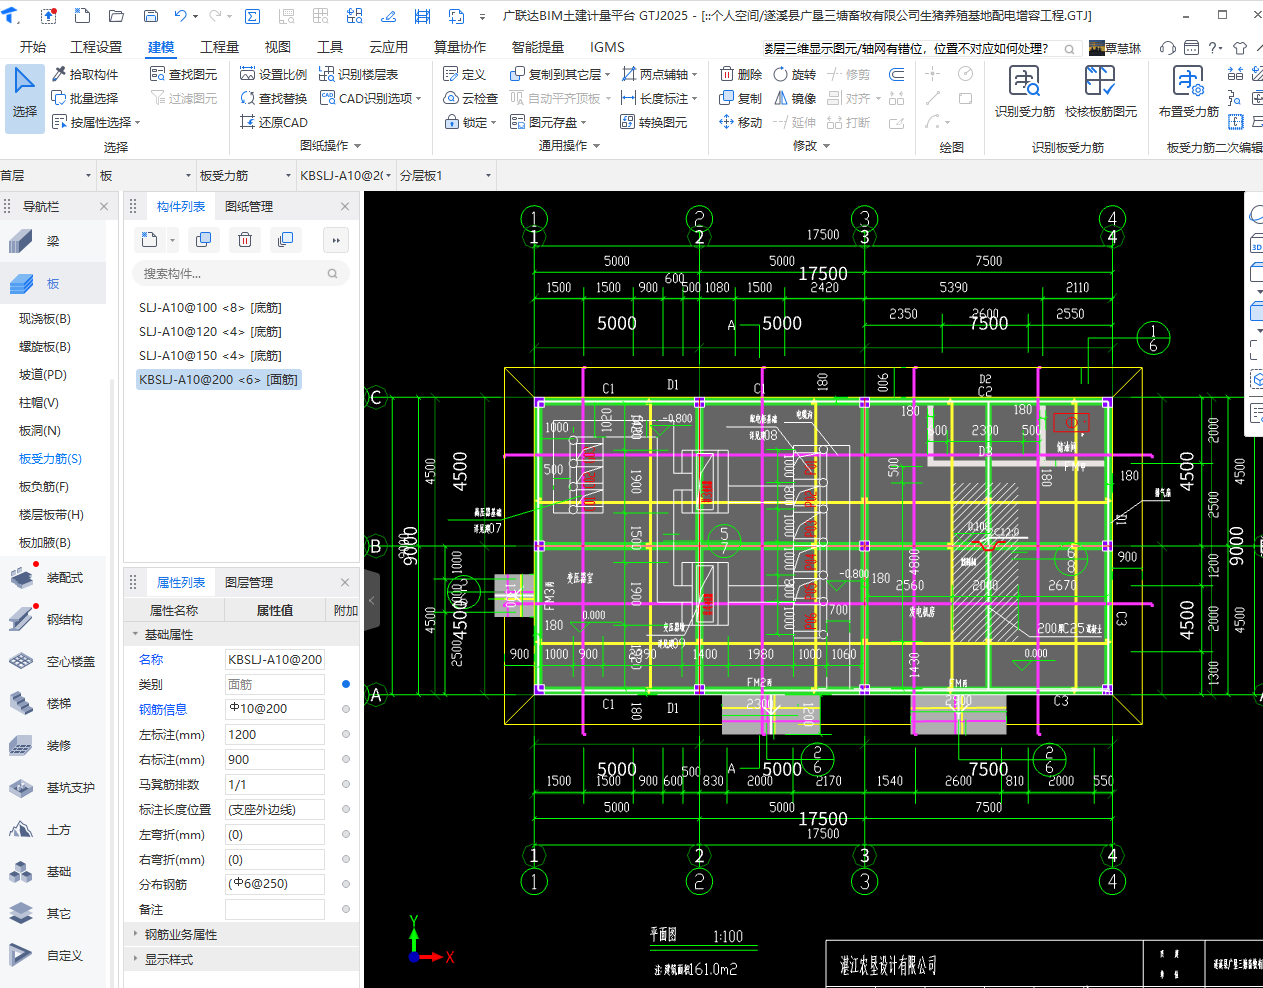Click the 旋转 tool
Screen dimensions: 1263x988
(794, 74)
